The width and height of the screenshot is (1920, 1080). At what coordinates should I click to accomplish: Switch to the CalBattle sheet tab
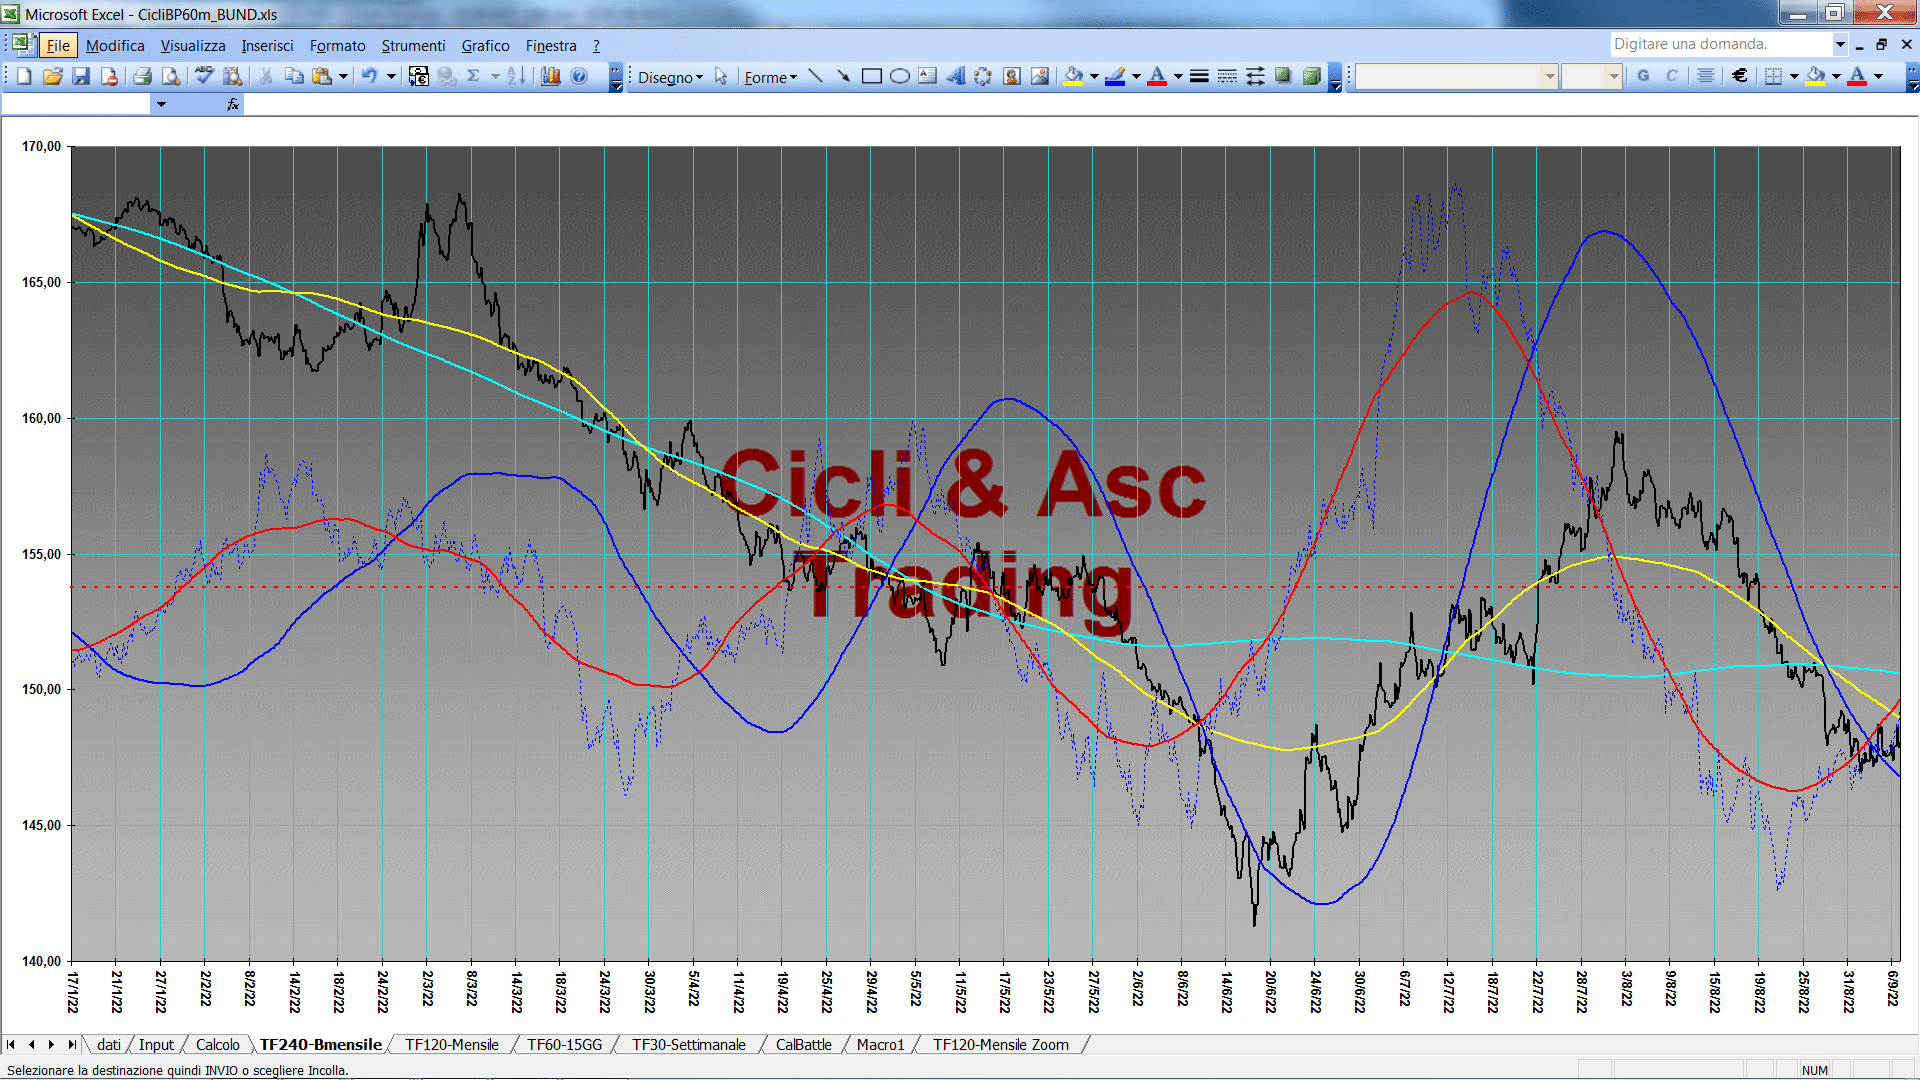803,1044
